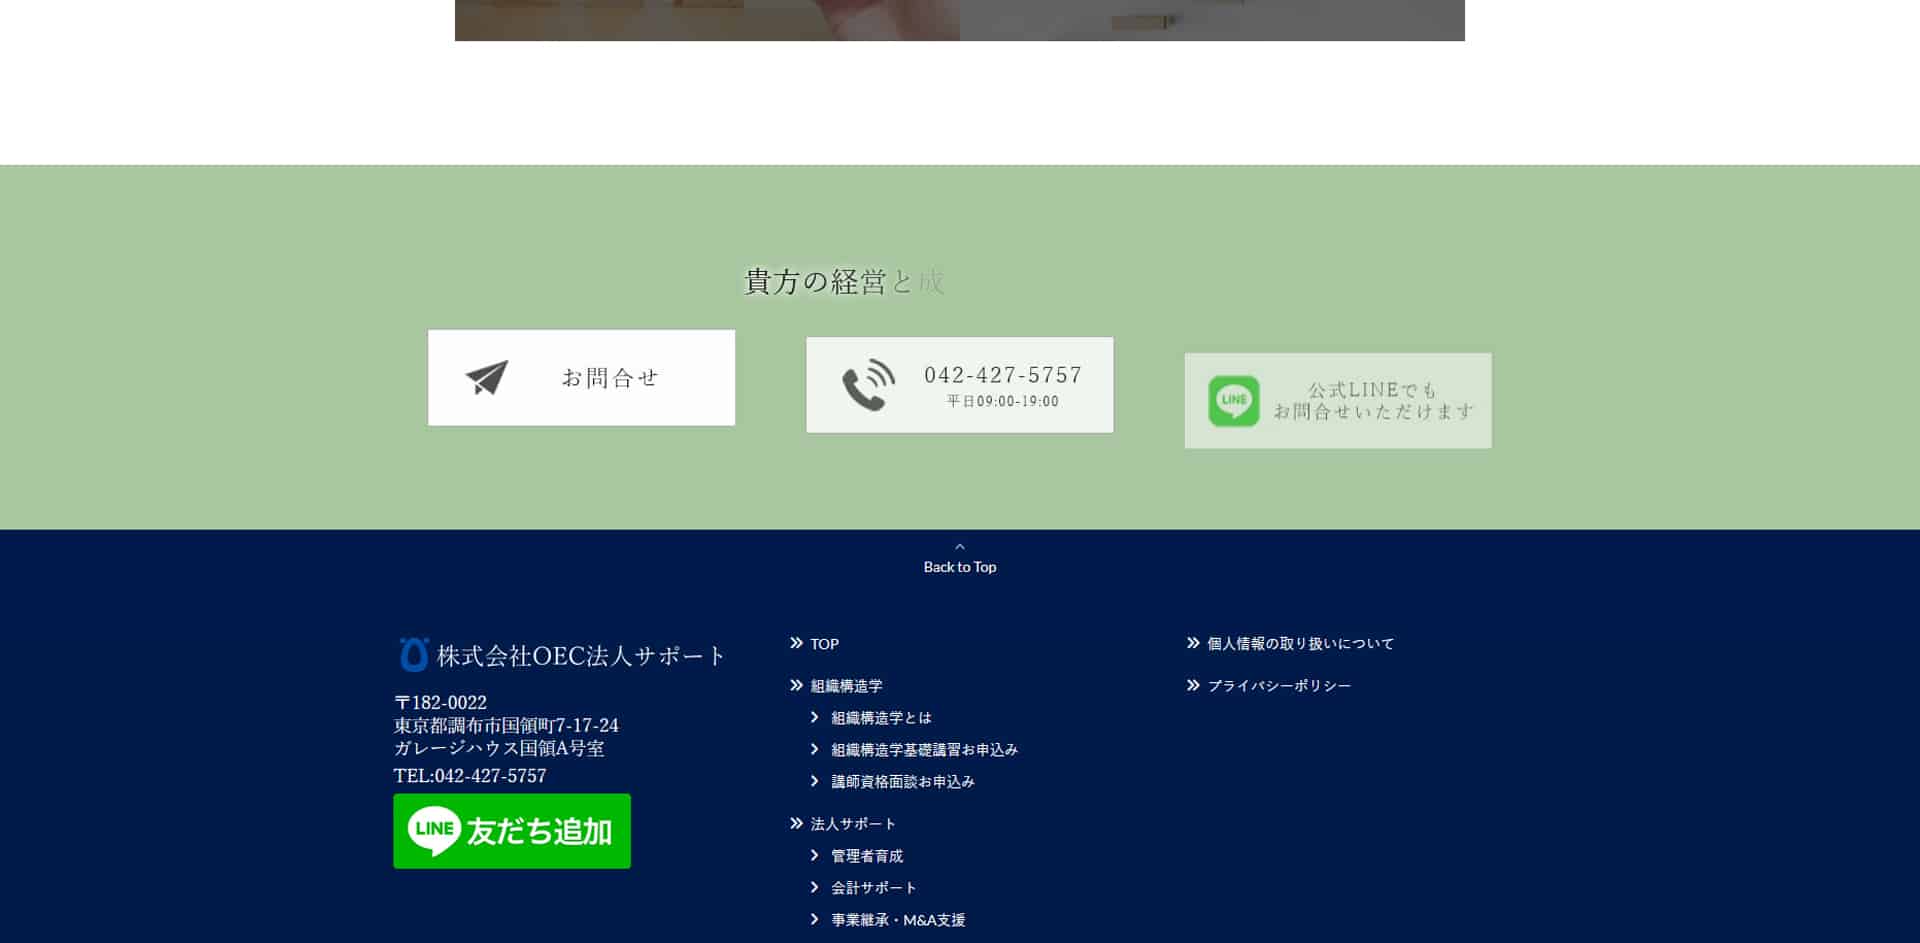Open 組織構造学基礎講習お申込み link
Viewport: 1920px width, 943px height.
click(924, 750)
